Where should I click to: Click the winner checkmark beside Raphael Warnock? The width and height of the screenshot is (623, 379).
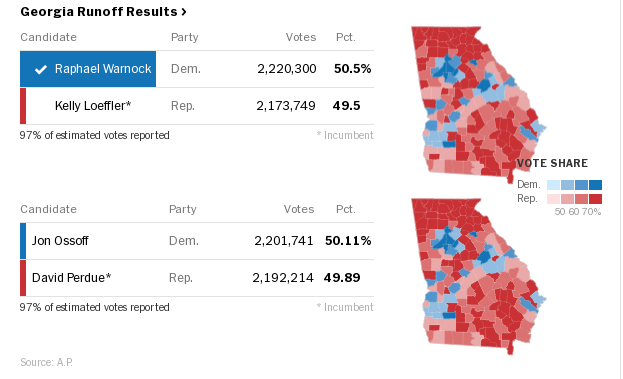click(x=41, y=70)
